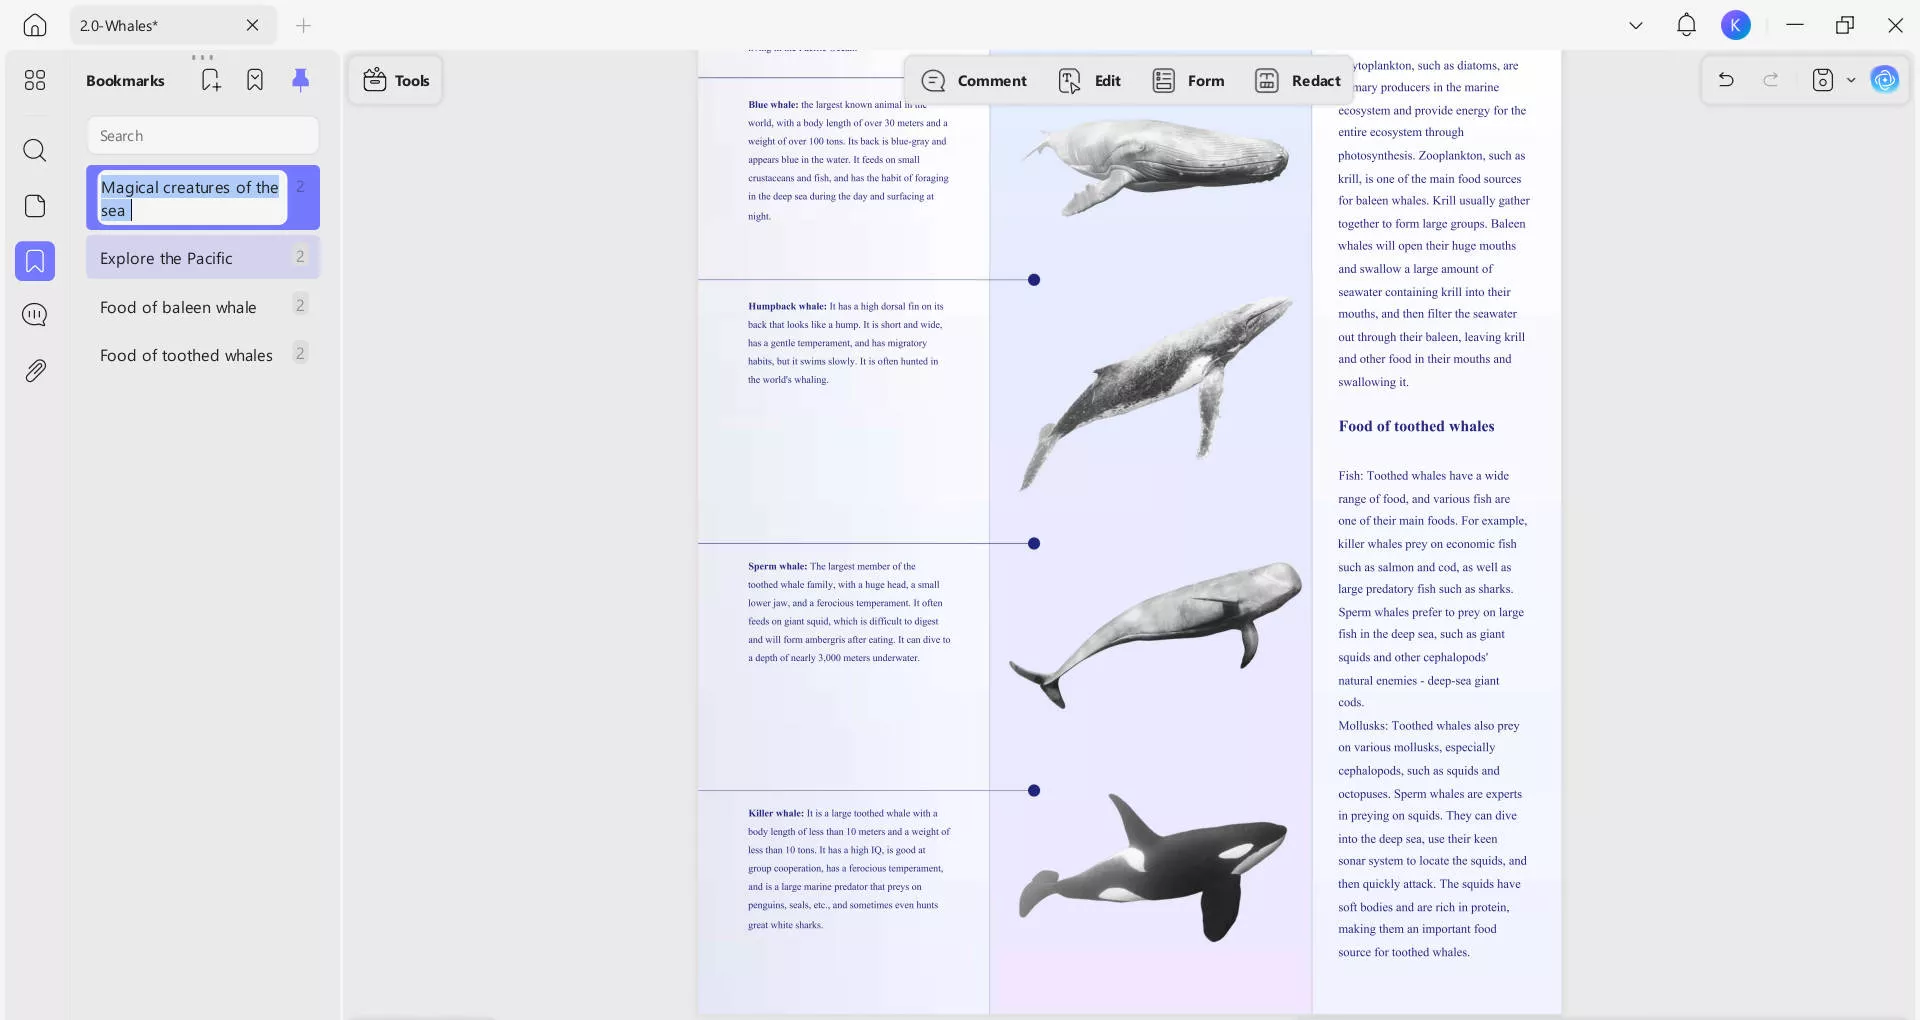Click the AI assistant icon
The image size is (1920, 1020).
coord(1884,80)
